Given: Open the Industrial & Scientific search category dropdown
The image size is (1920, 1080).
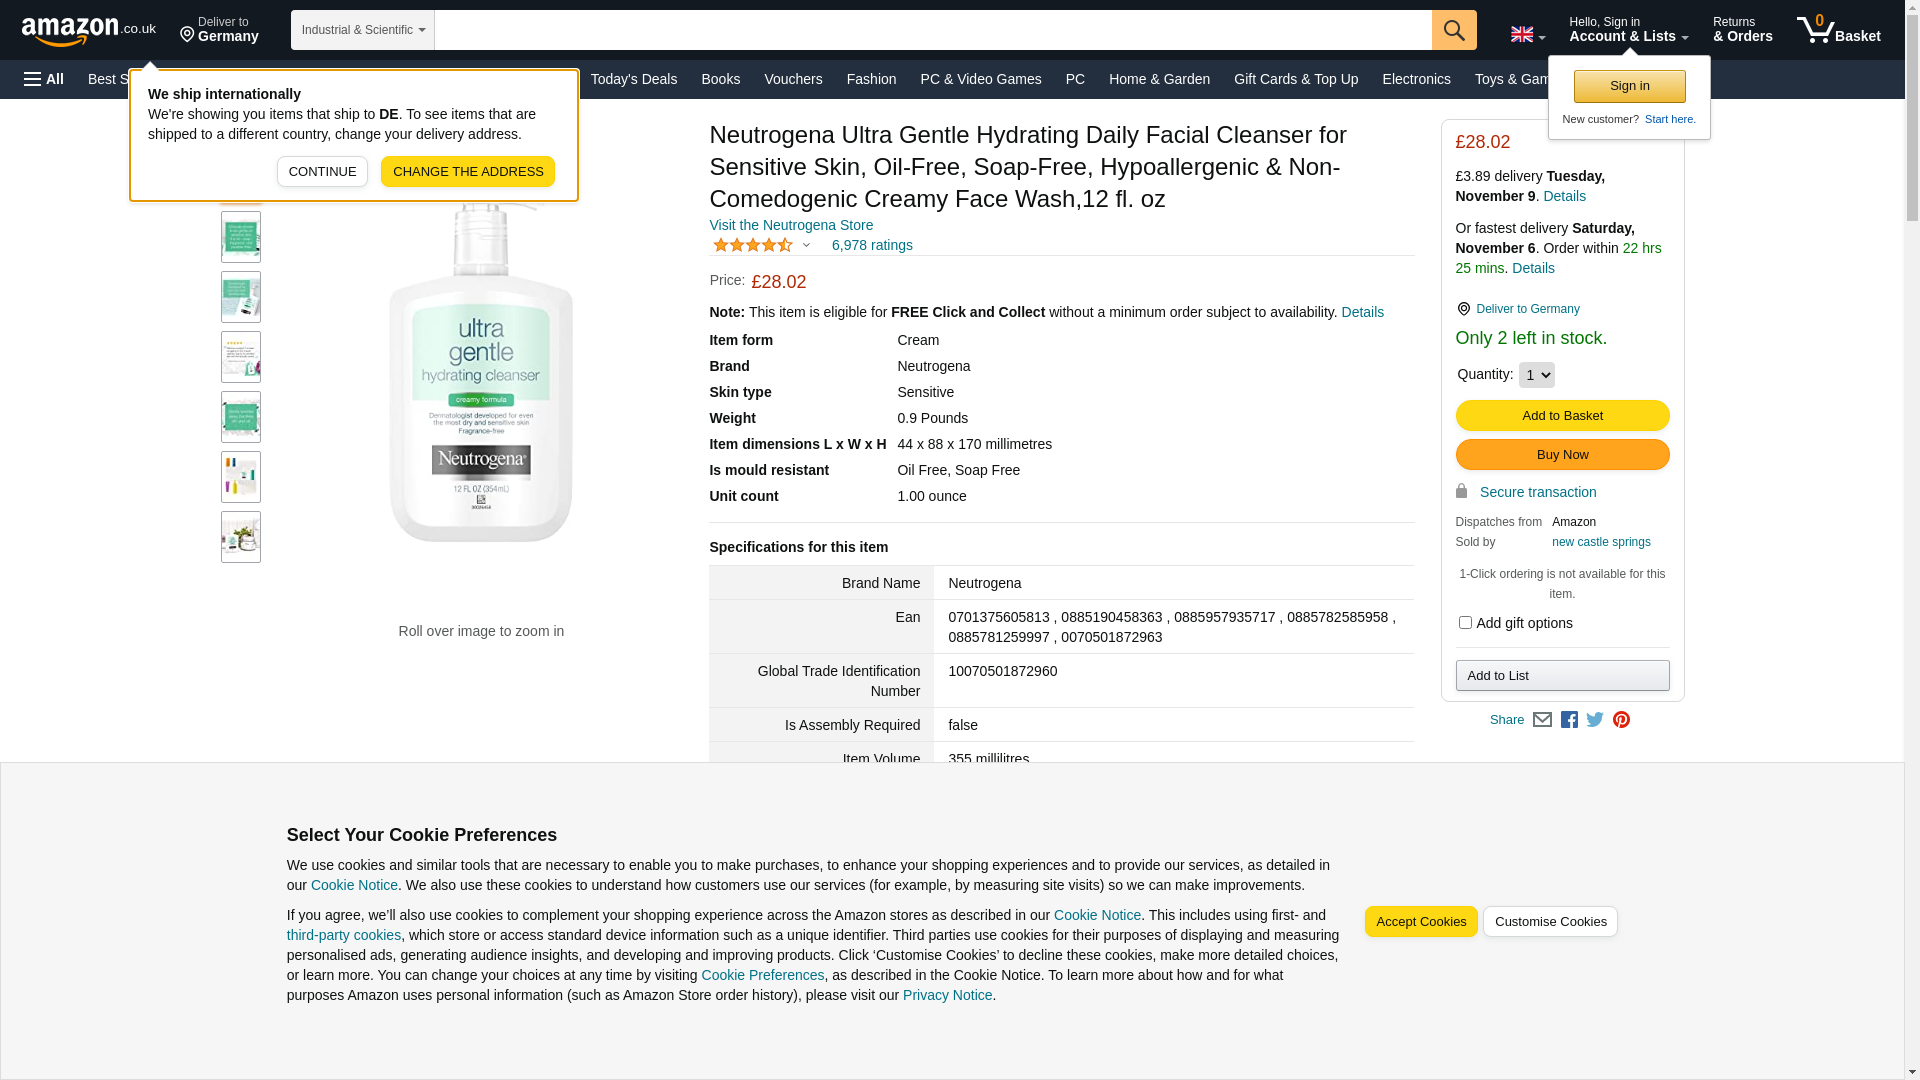Looking at the screenshot, I should (x=363, y=30).
